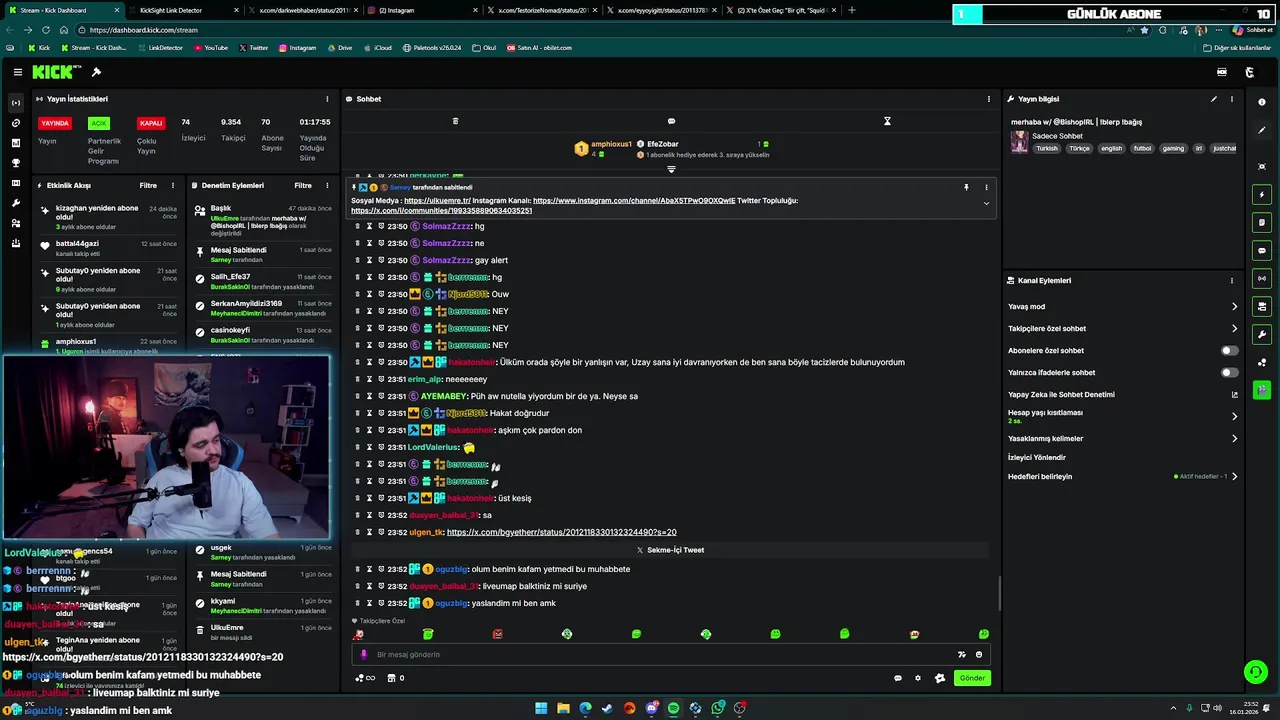1280x720 pixels.
Task: Open LinkDetector bookmark in bookmarks bar
Action: 160,48
